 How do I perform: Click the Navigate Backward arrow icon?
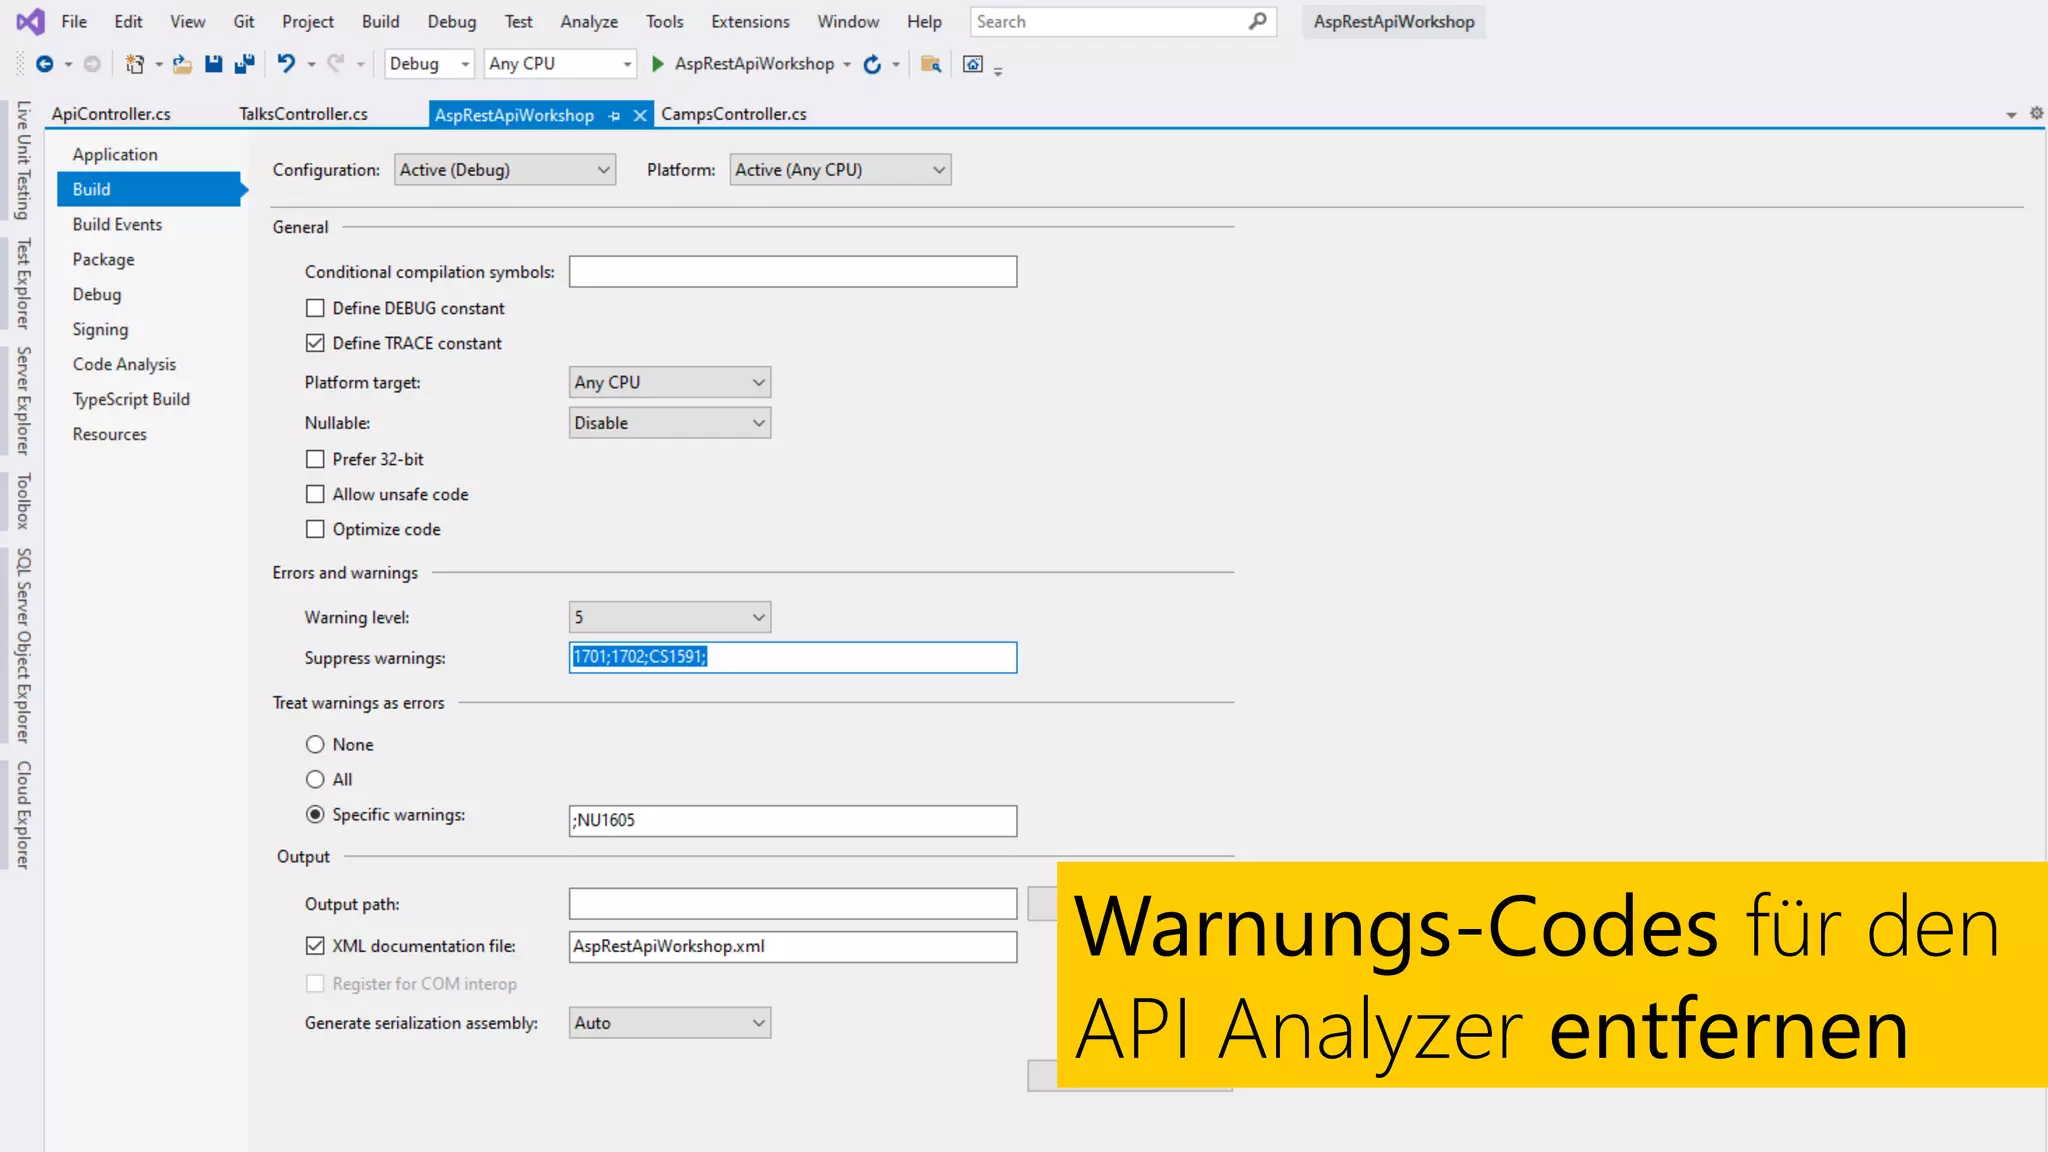44,64
